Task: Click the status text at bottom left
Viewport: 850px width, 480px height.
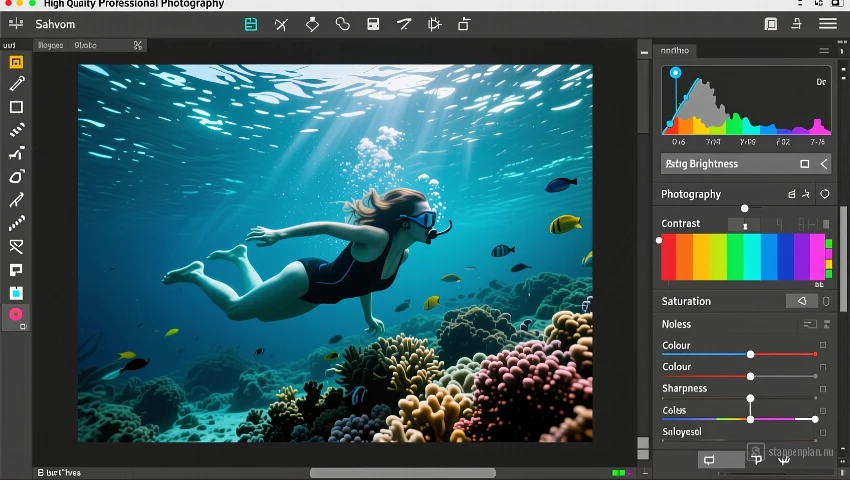Action: (59, 473)
